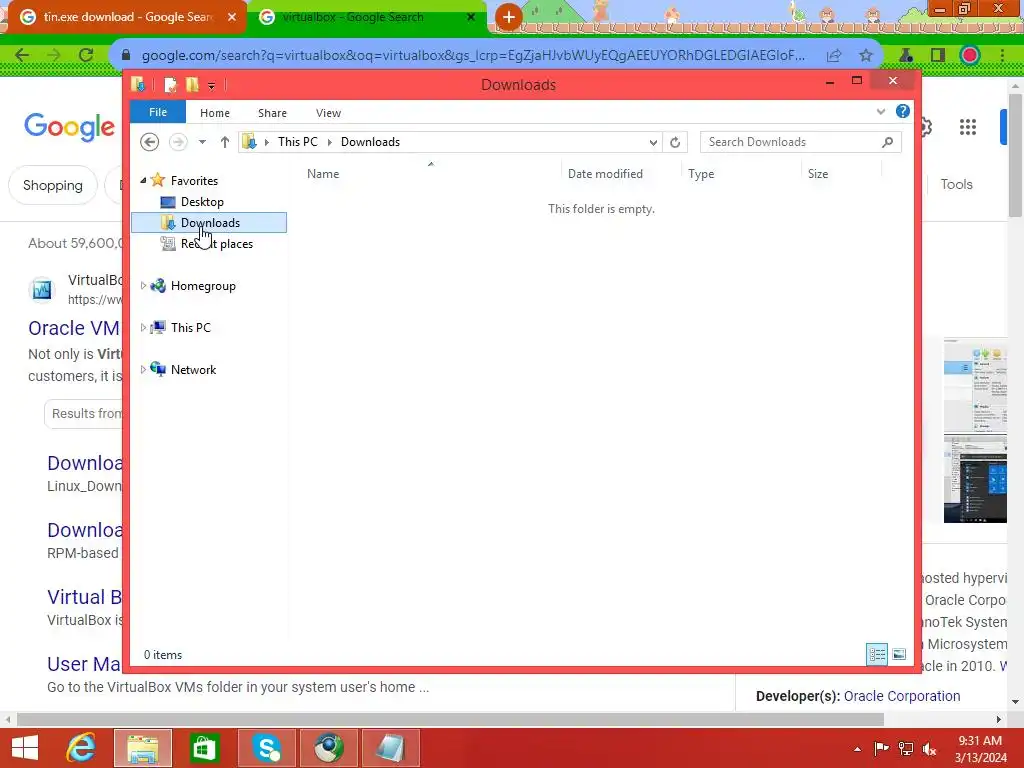Open the Windows Start button
Screen dimensions: 1024x768
25,748
